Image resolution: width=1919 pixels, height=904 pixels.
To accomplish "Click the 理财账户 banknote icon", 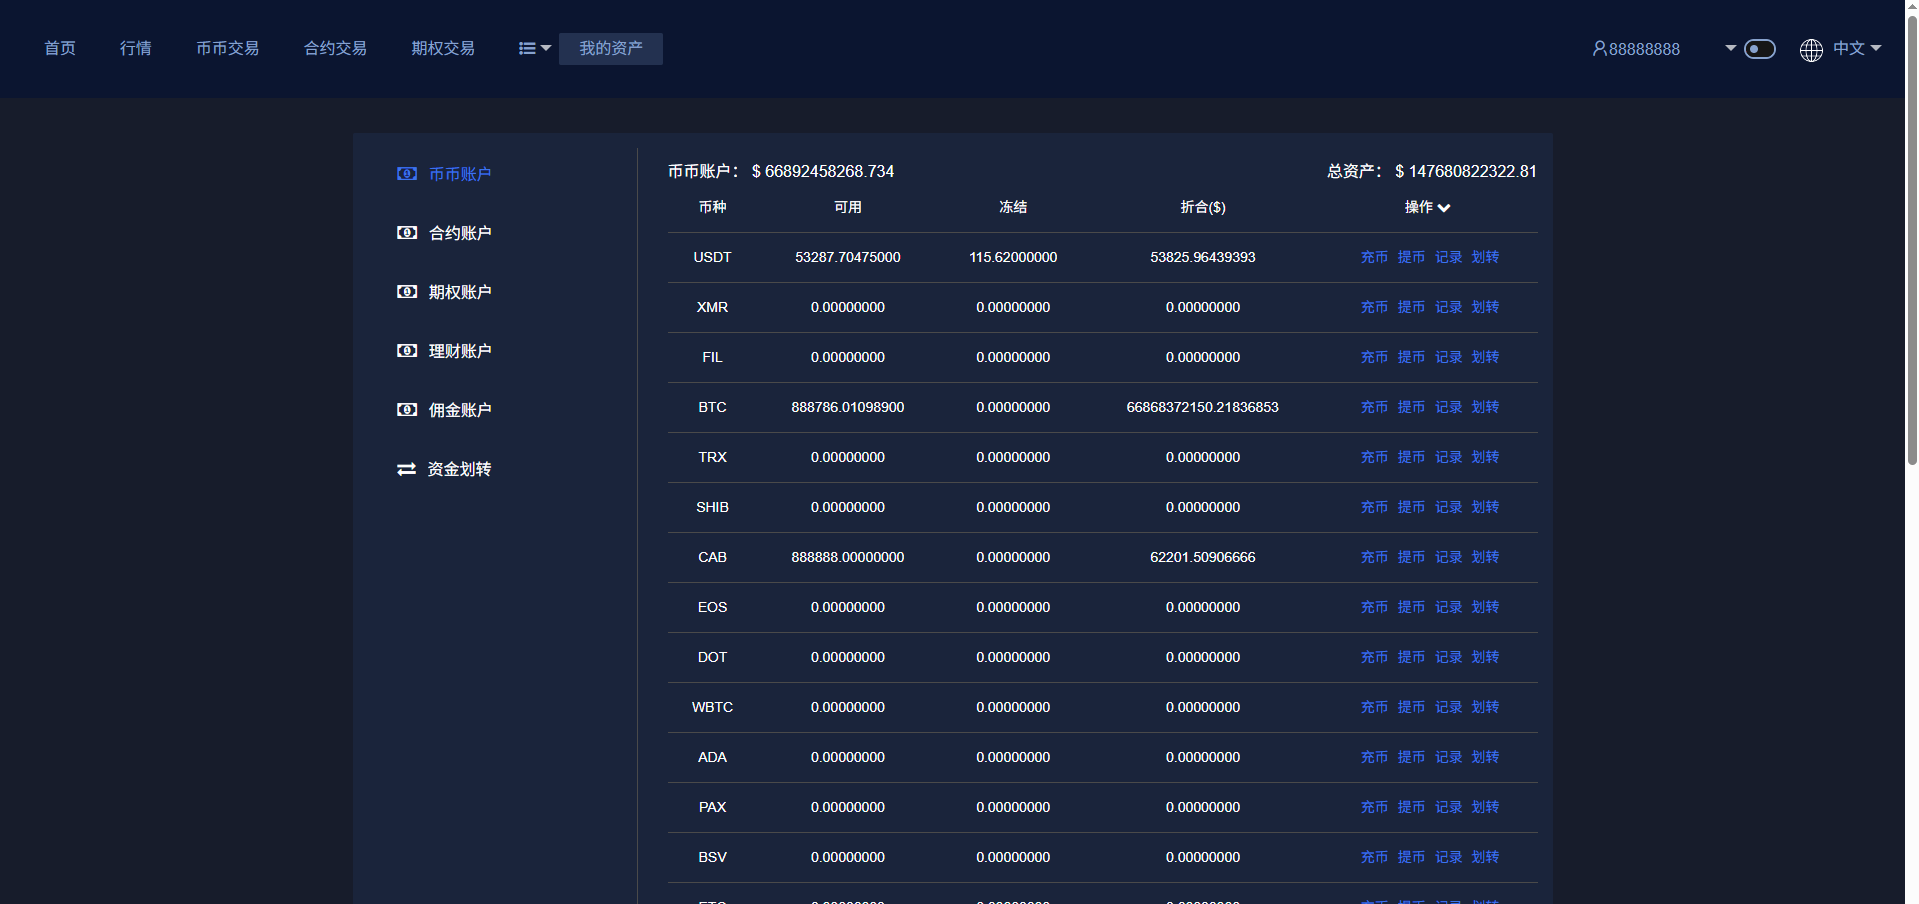I will tap(407, 351).
